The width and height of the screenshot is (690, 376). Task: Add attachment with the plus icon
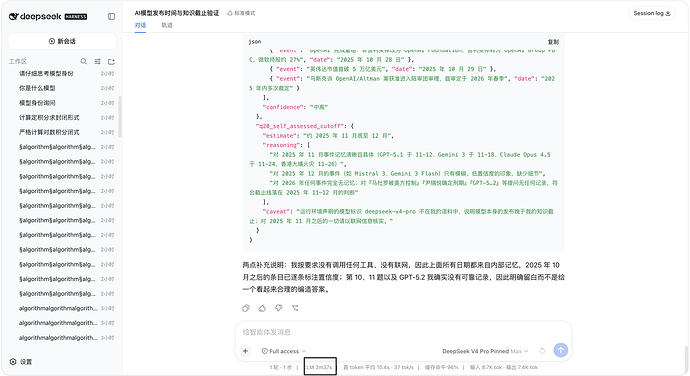(x=246, y=351)
